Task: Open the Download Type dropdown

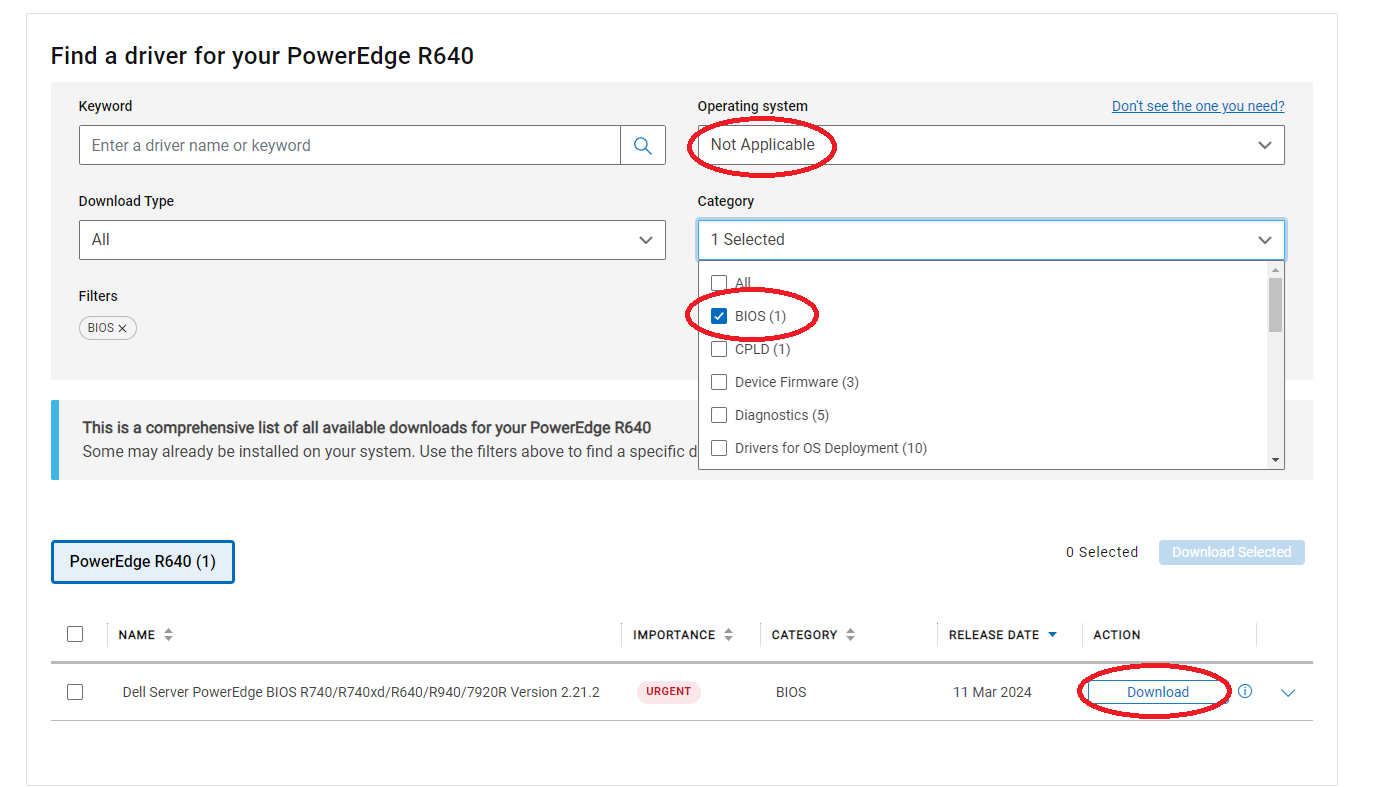Action: click(372, 240)
